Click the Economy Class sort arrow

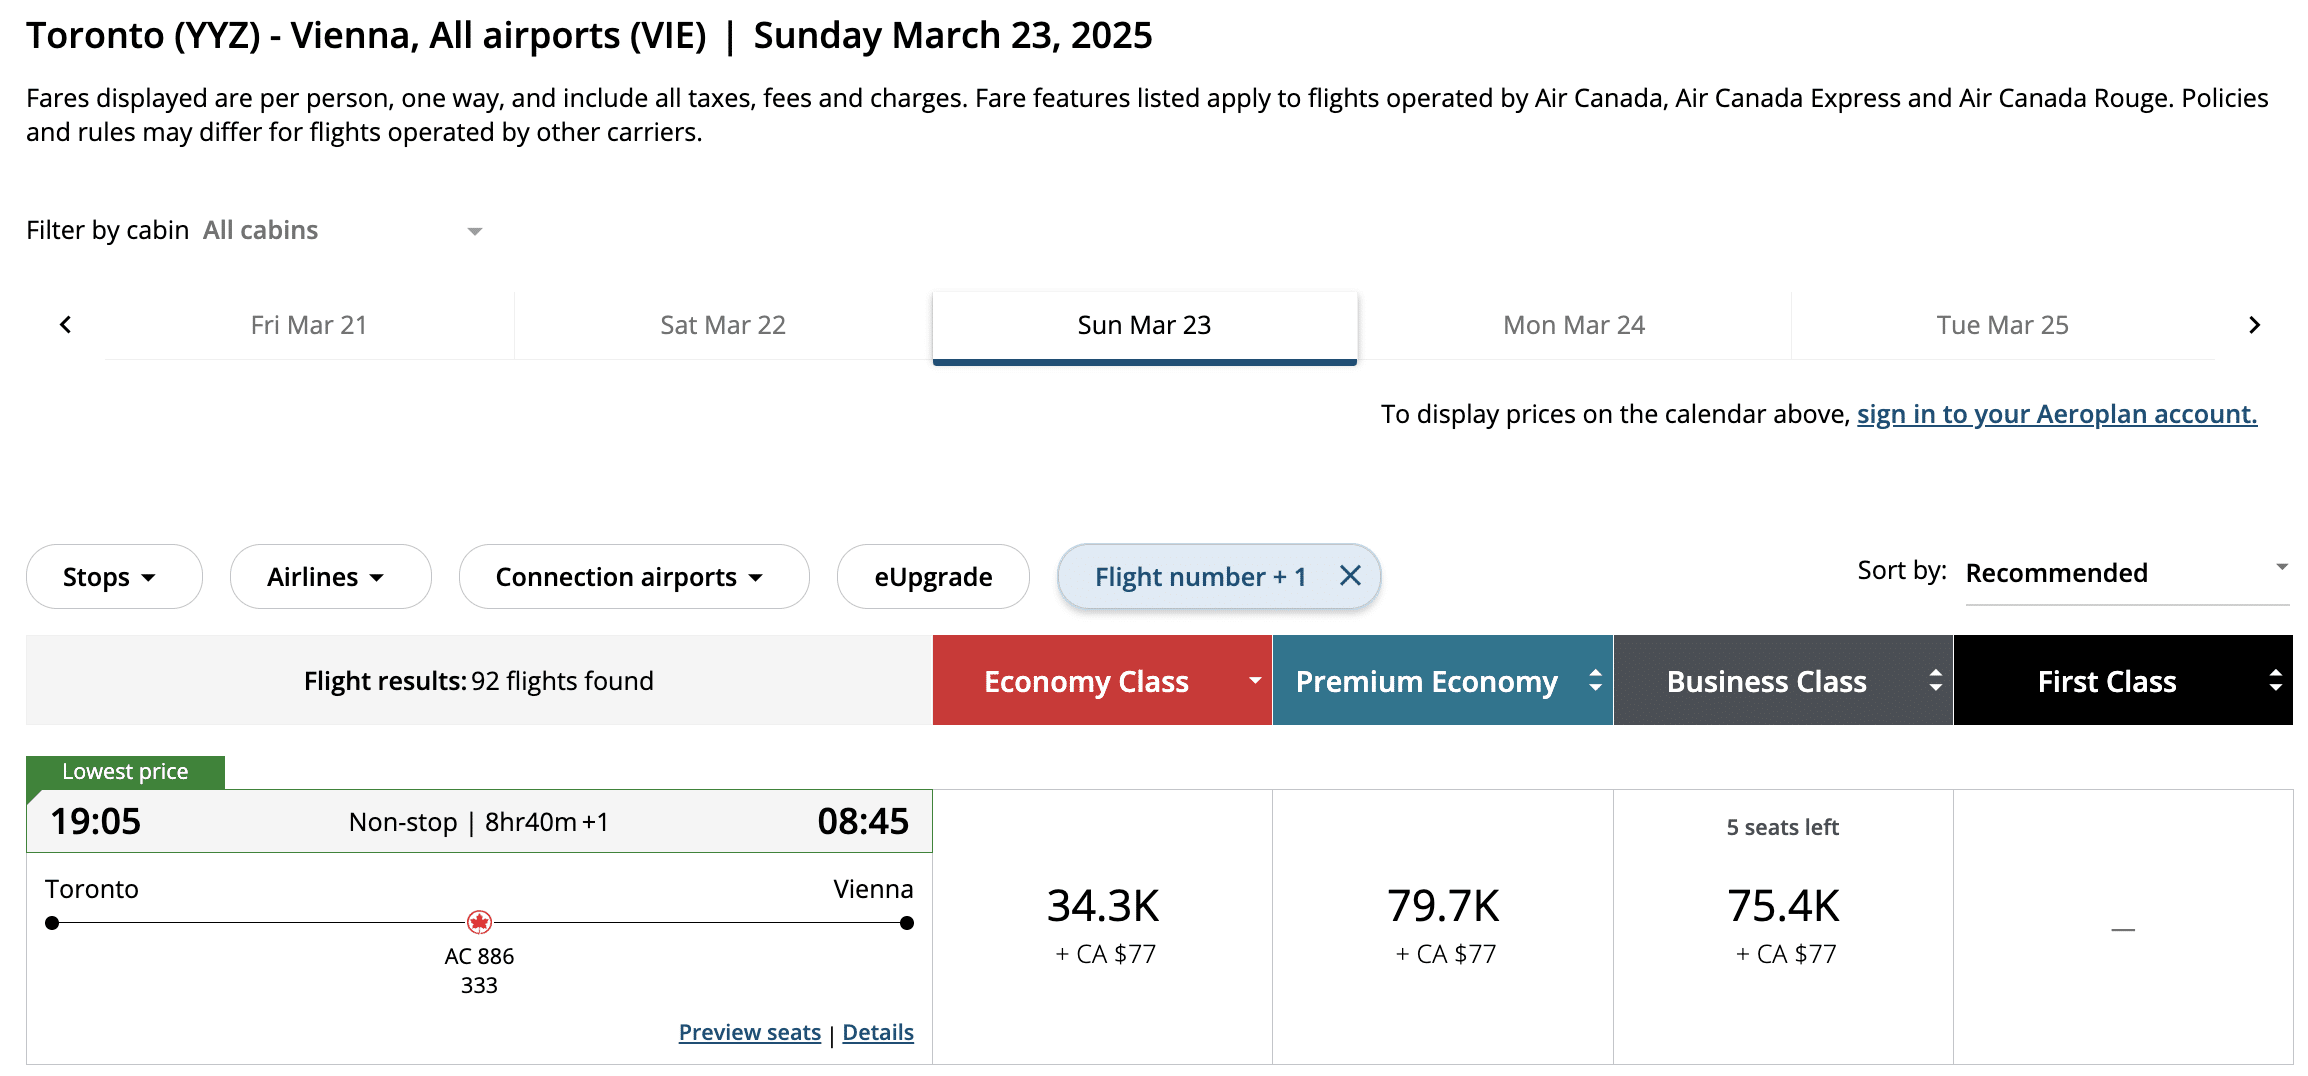[x=1254, y=681]
